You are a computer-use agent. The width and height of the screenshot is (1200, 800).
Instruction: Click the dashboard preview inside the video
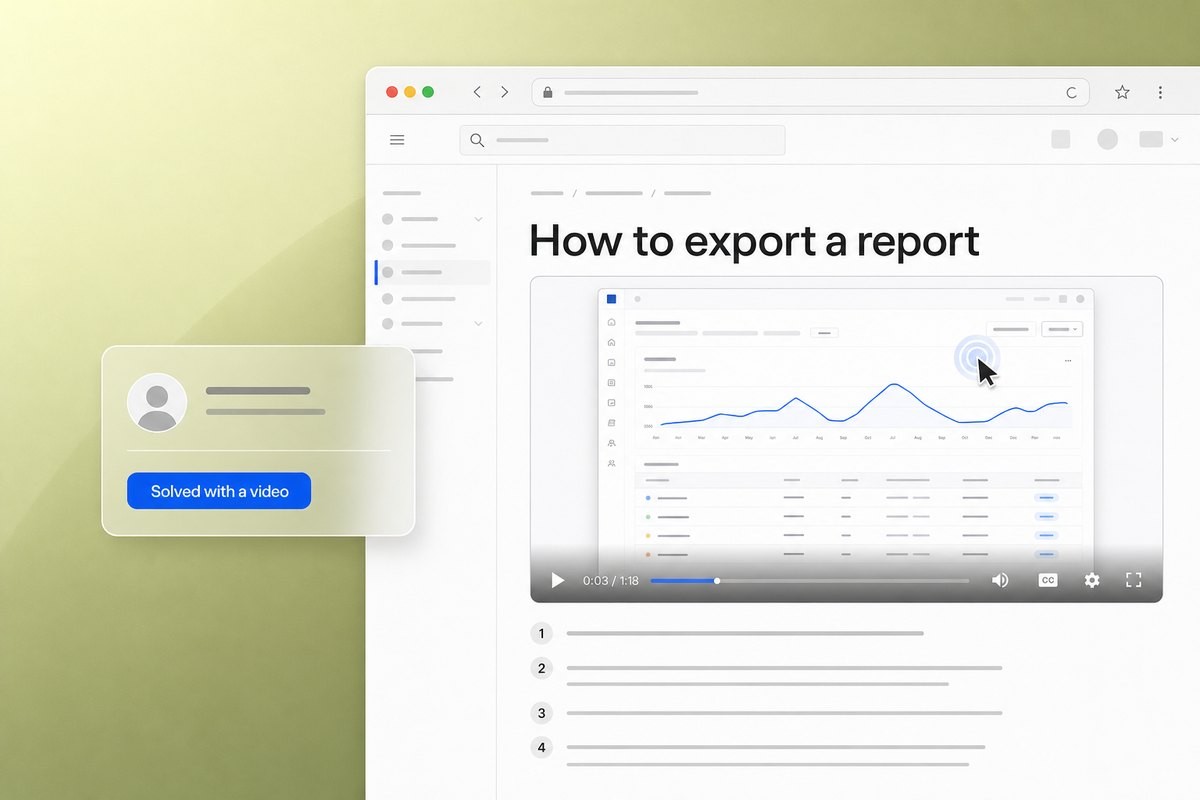point(846,430)
